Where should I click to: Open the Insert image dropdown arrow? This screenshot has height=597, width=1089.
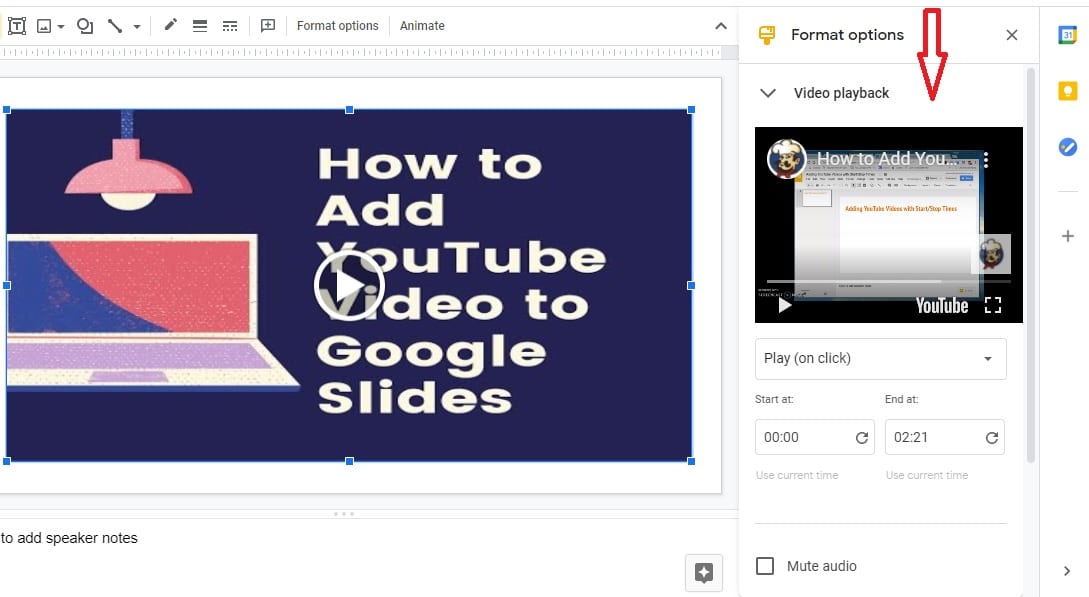[x=61, y=27]
